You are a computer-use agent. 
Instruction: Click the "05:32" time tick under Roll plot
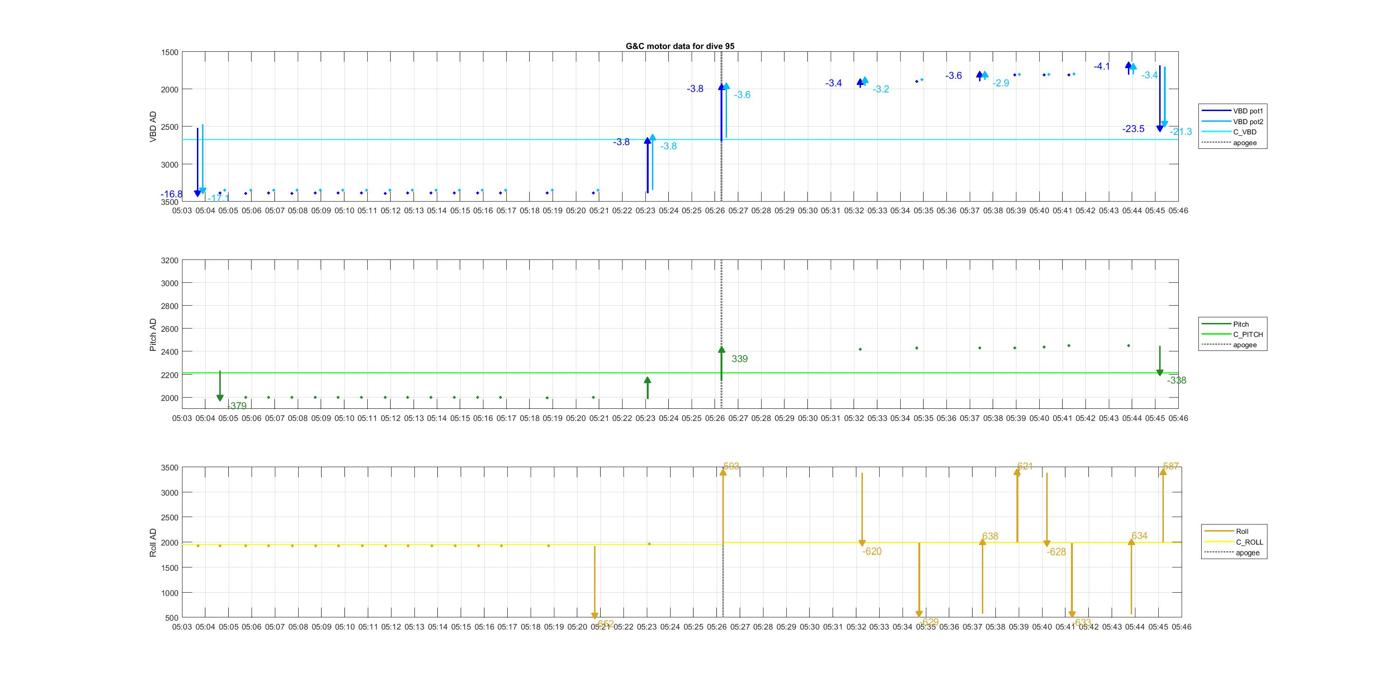857,627
